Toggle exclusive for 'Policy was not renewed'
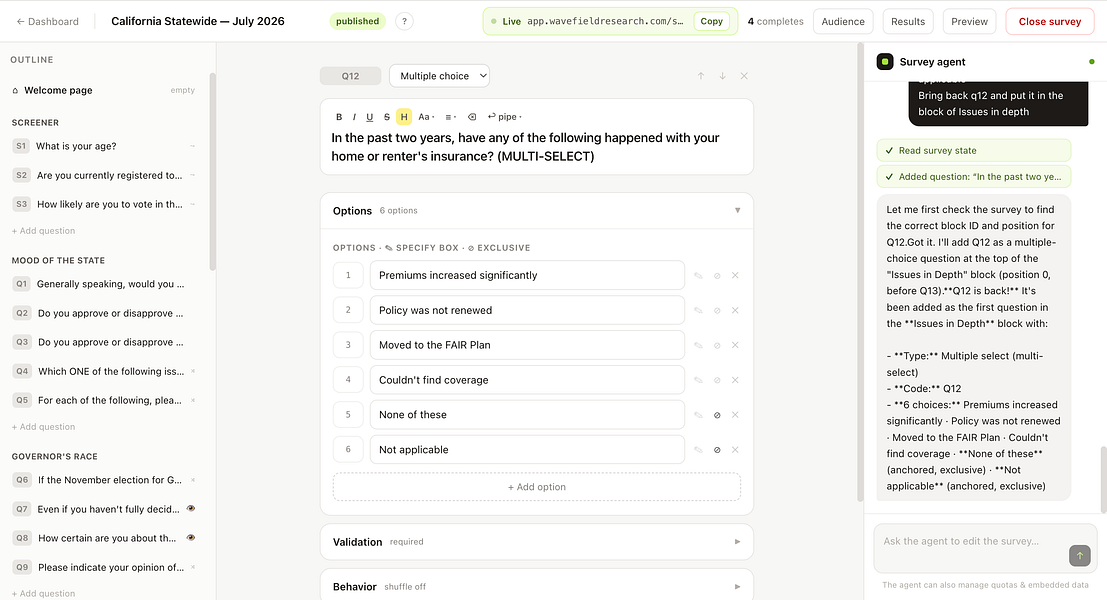 click(717, 311)
